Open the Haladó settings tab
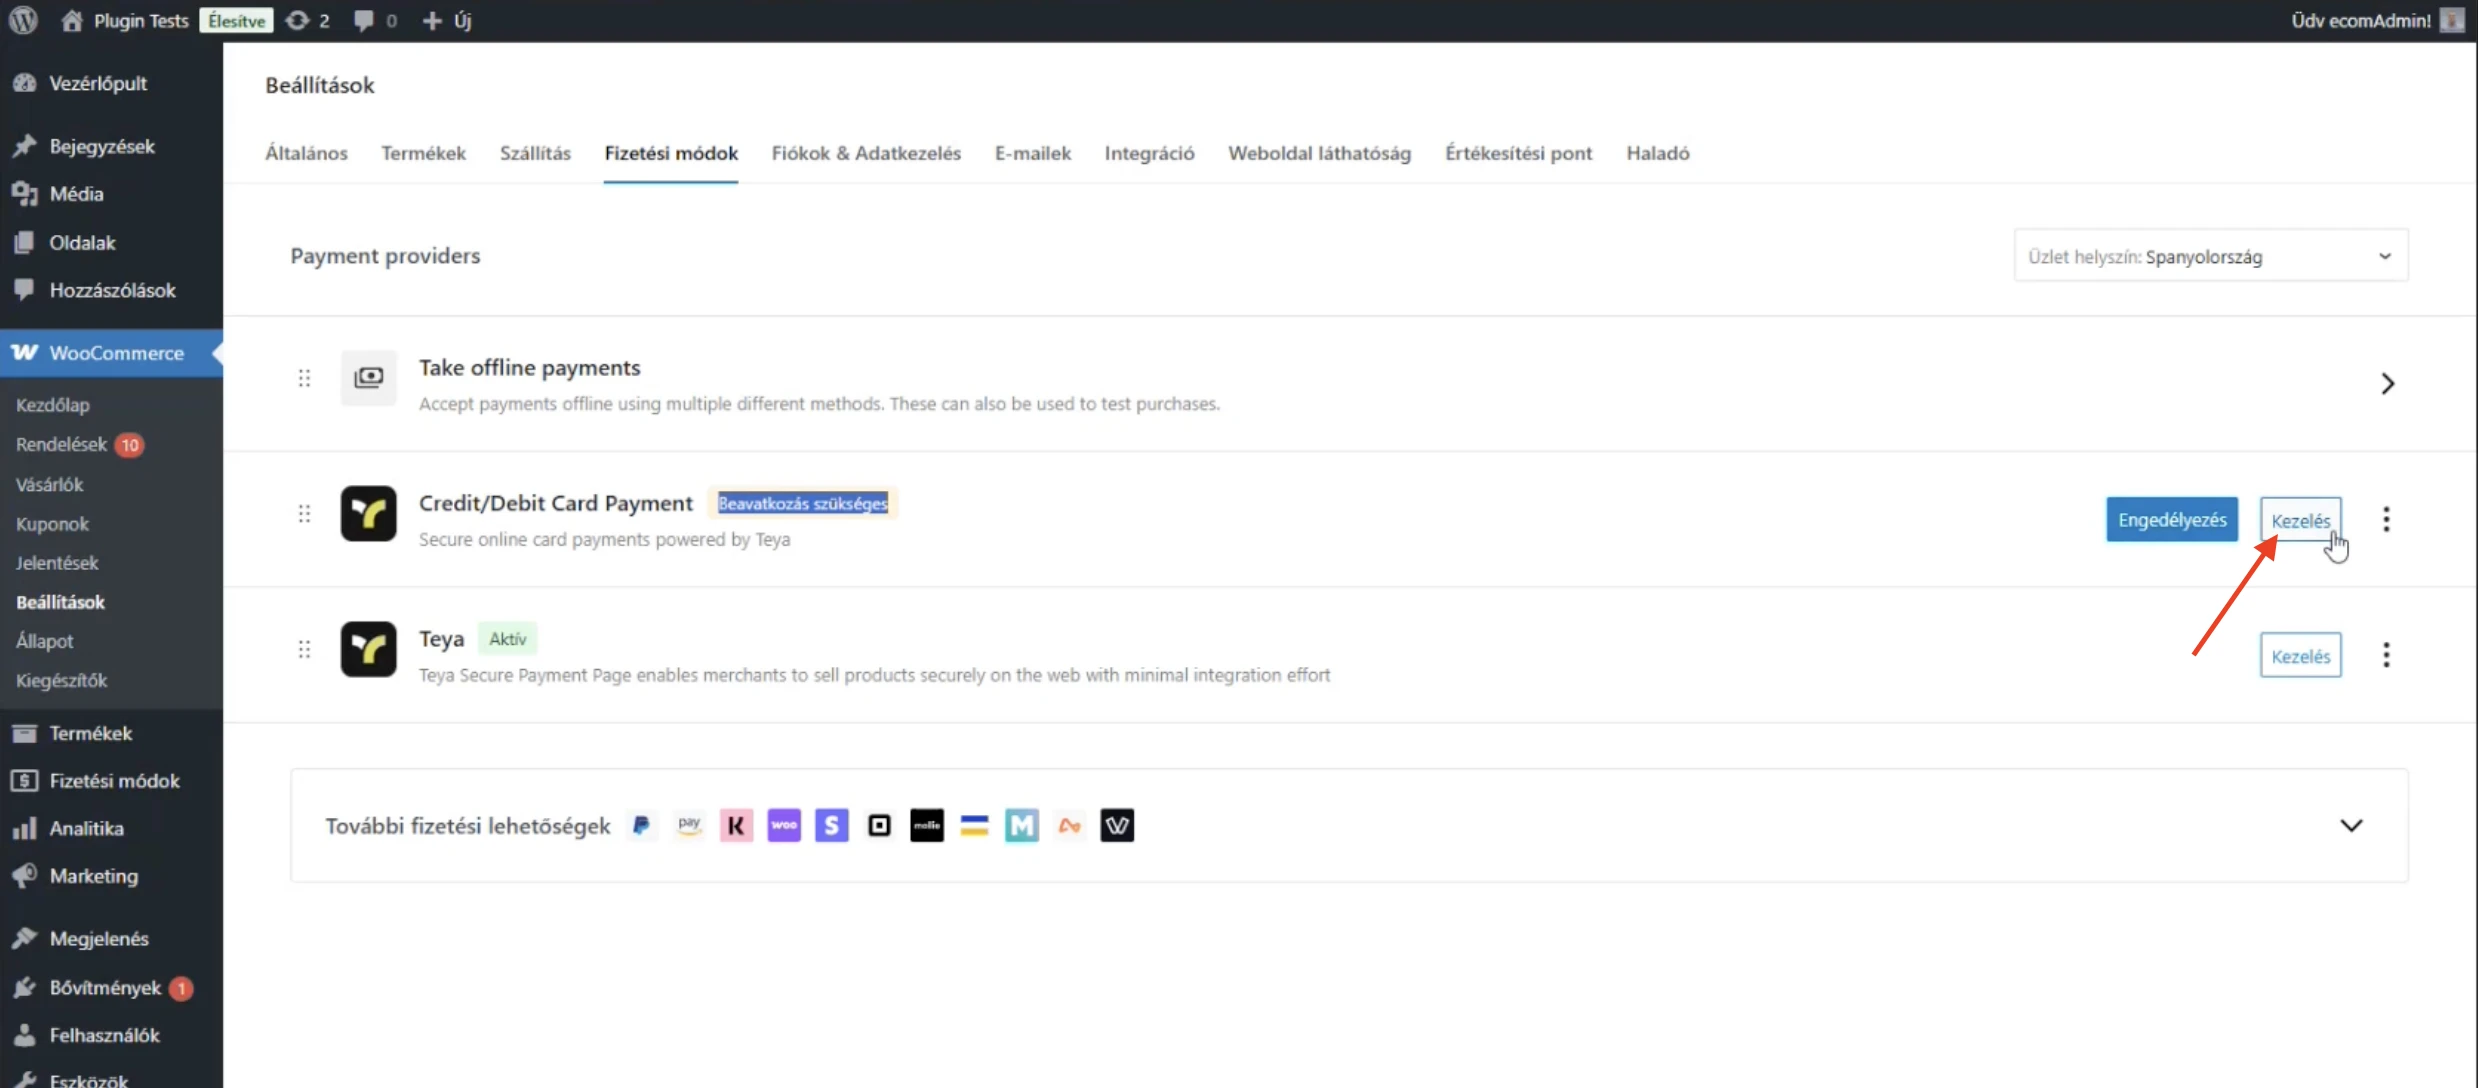2478x1088 pixels. coord(1657,153)
